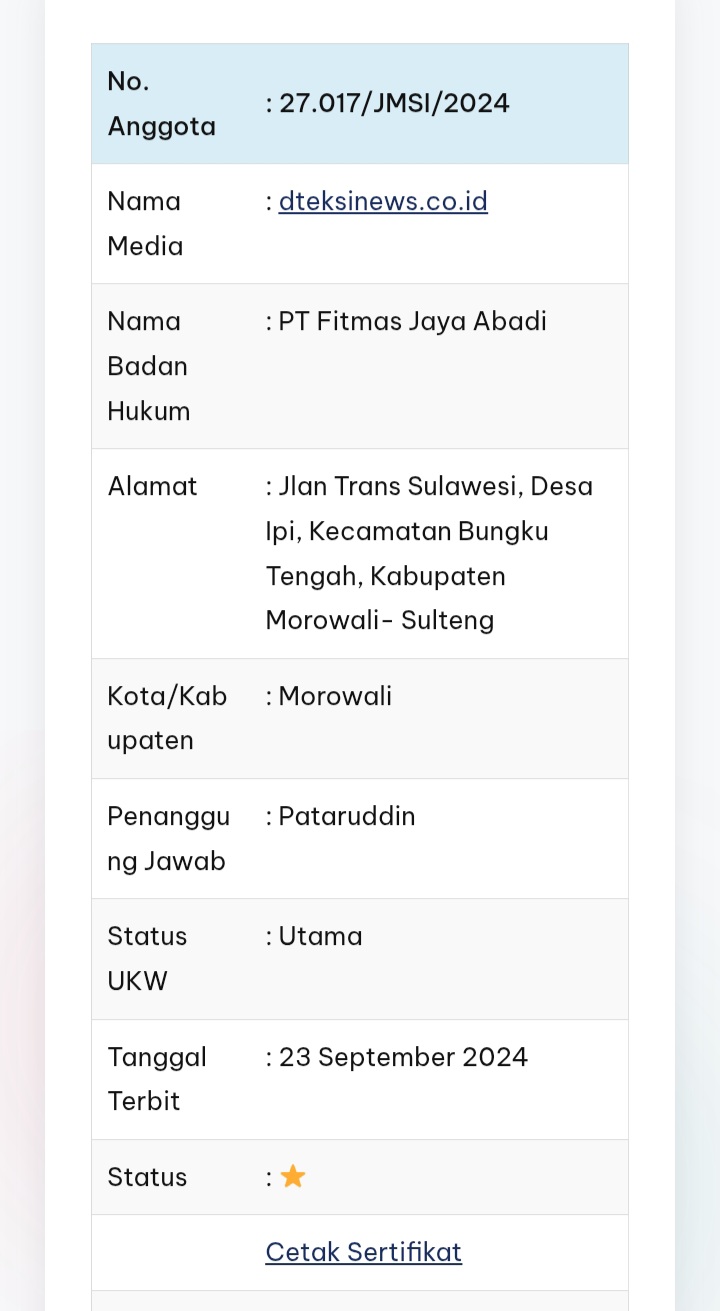The image size is (720, 1311).
Task: Click the Nama Media label
Action: (145, 224)
